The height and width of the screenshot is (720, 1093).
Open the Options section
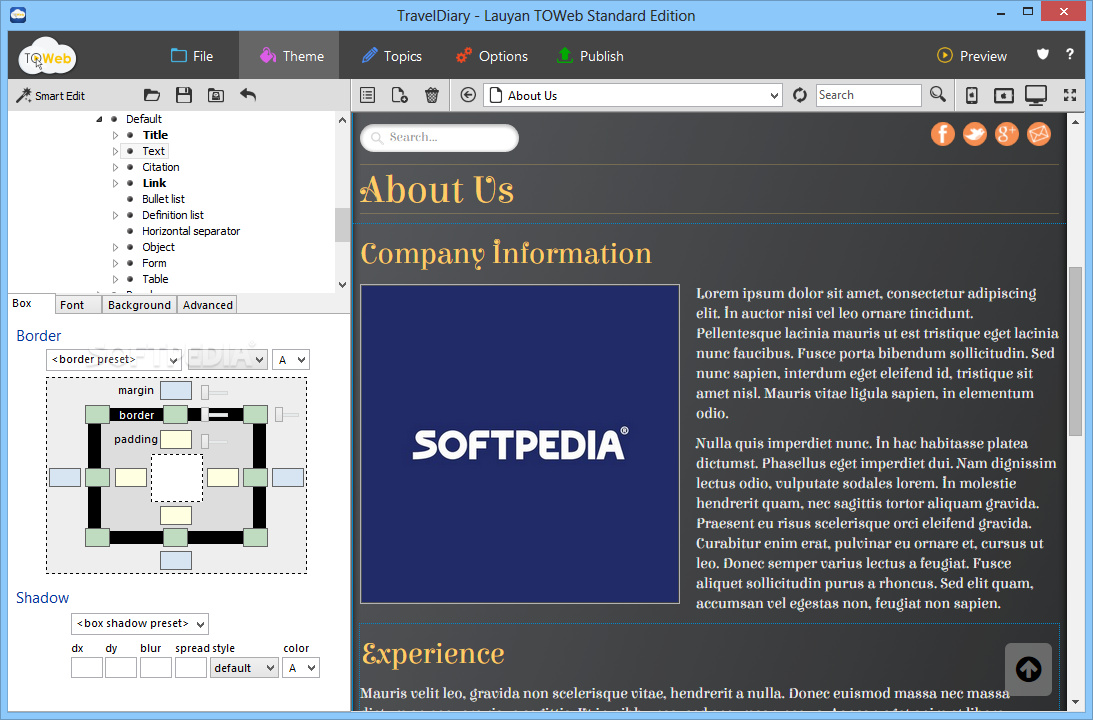(491, 56)
